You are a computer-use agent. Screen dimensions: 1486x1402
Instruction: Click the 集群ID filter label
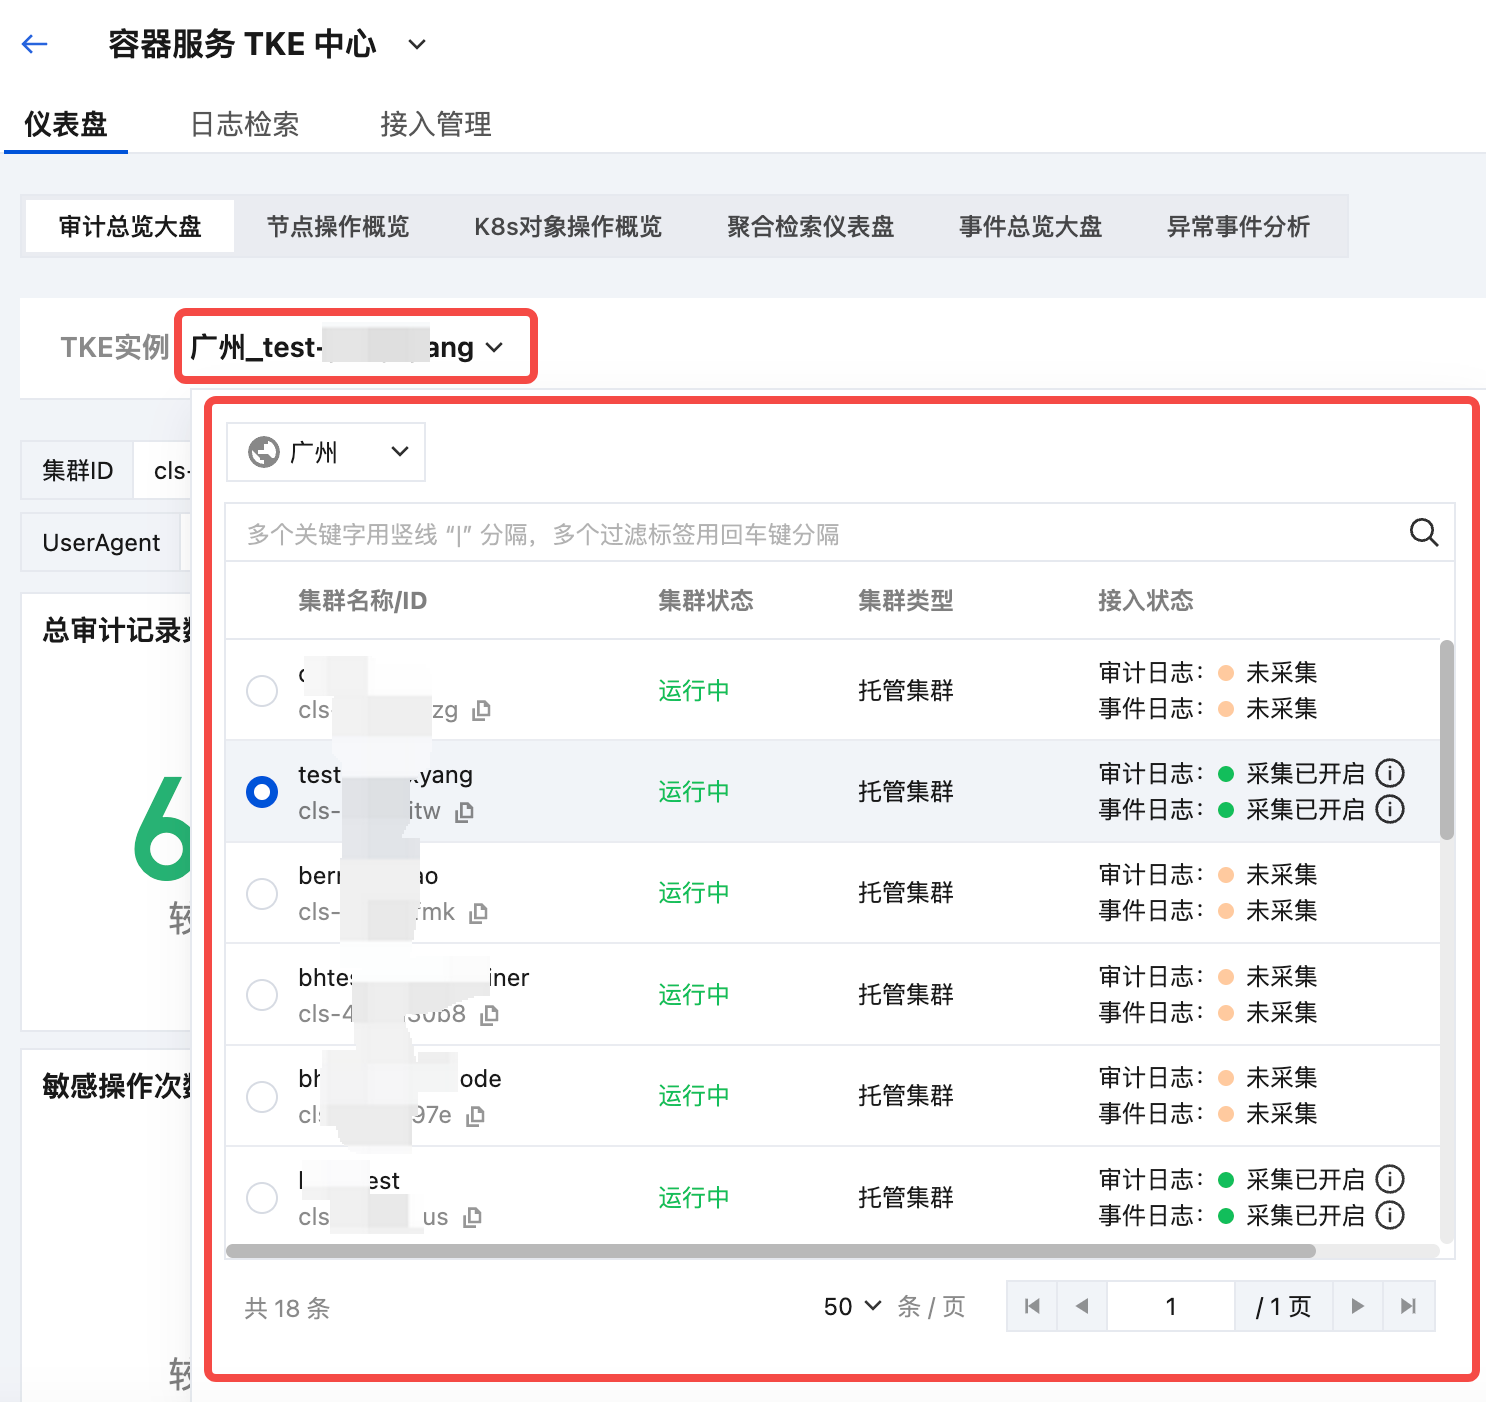[78, 470]
